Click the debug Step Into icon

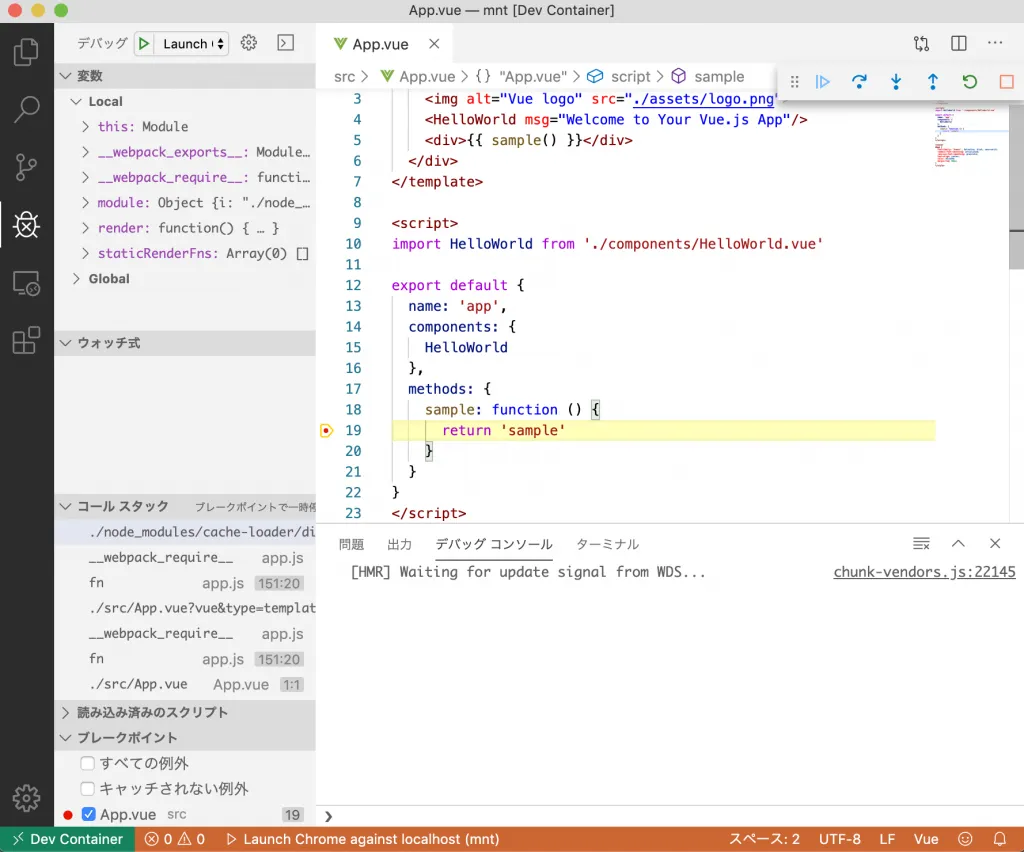point(896,82)
